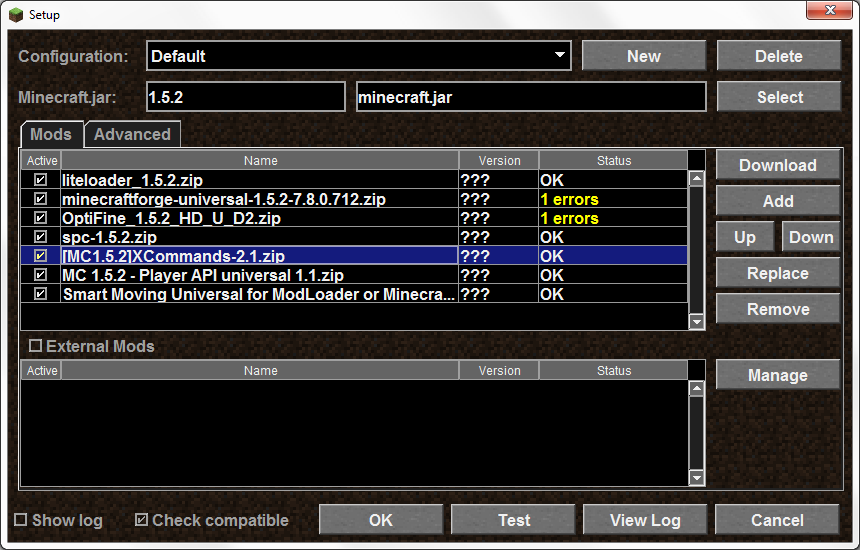Click the '1 errors' status for OptiFine
The height and width of the screenshot is (550, 860).
pyautogui.click(x=569, y=218)
